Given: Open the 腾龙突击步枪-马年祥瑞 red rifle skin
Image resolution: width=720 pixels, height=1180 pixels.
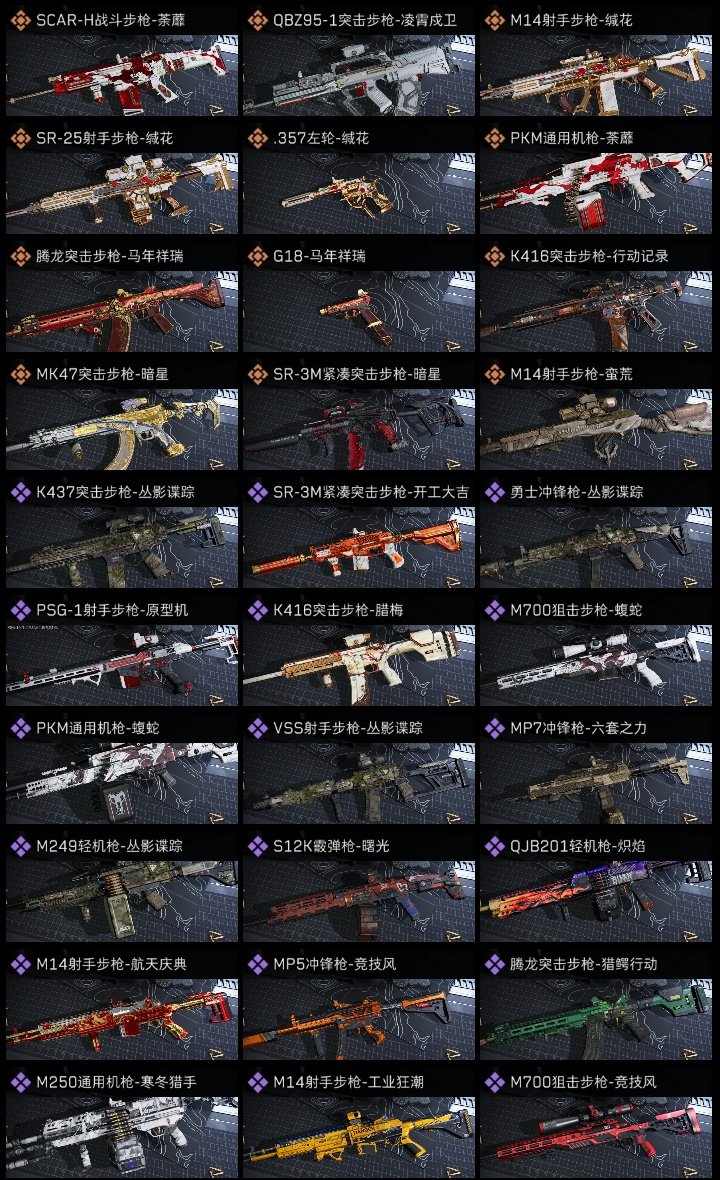Looking at the screenshot, I should [122, 312].
